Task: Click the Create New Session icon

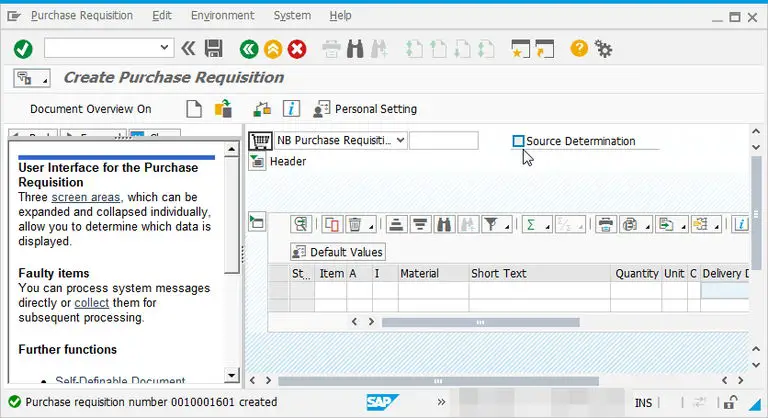Action: (520, 49)
